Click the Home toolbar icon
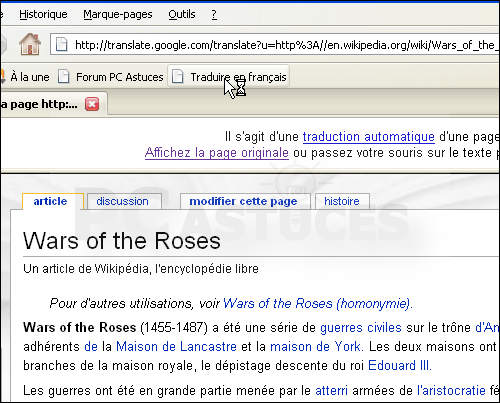 pos(30,44)
